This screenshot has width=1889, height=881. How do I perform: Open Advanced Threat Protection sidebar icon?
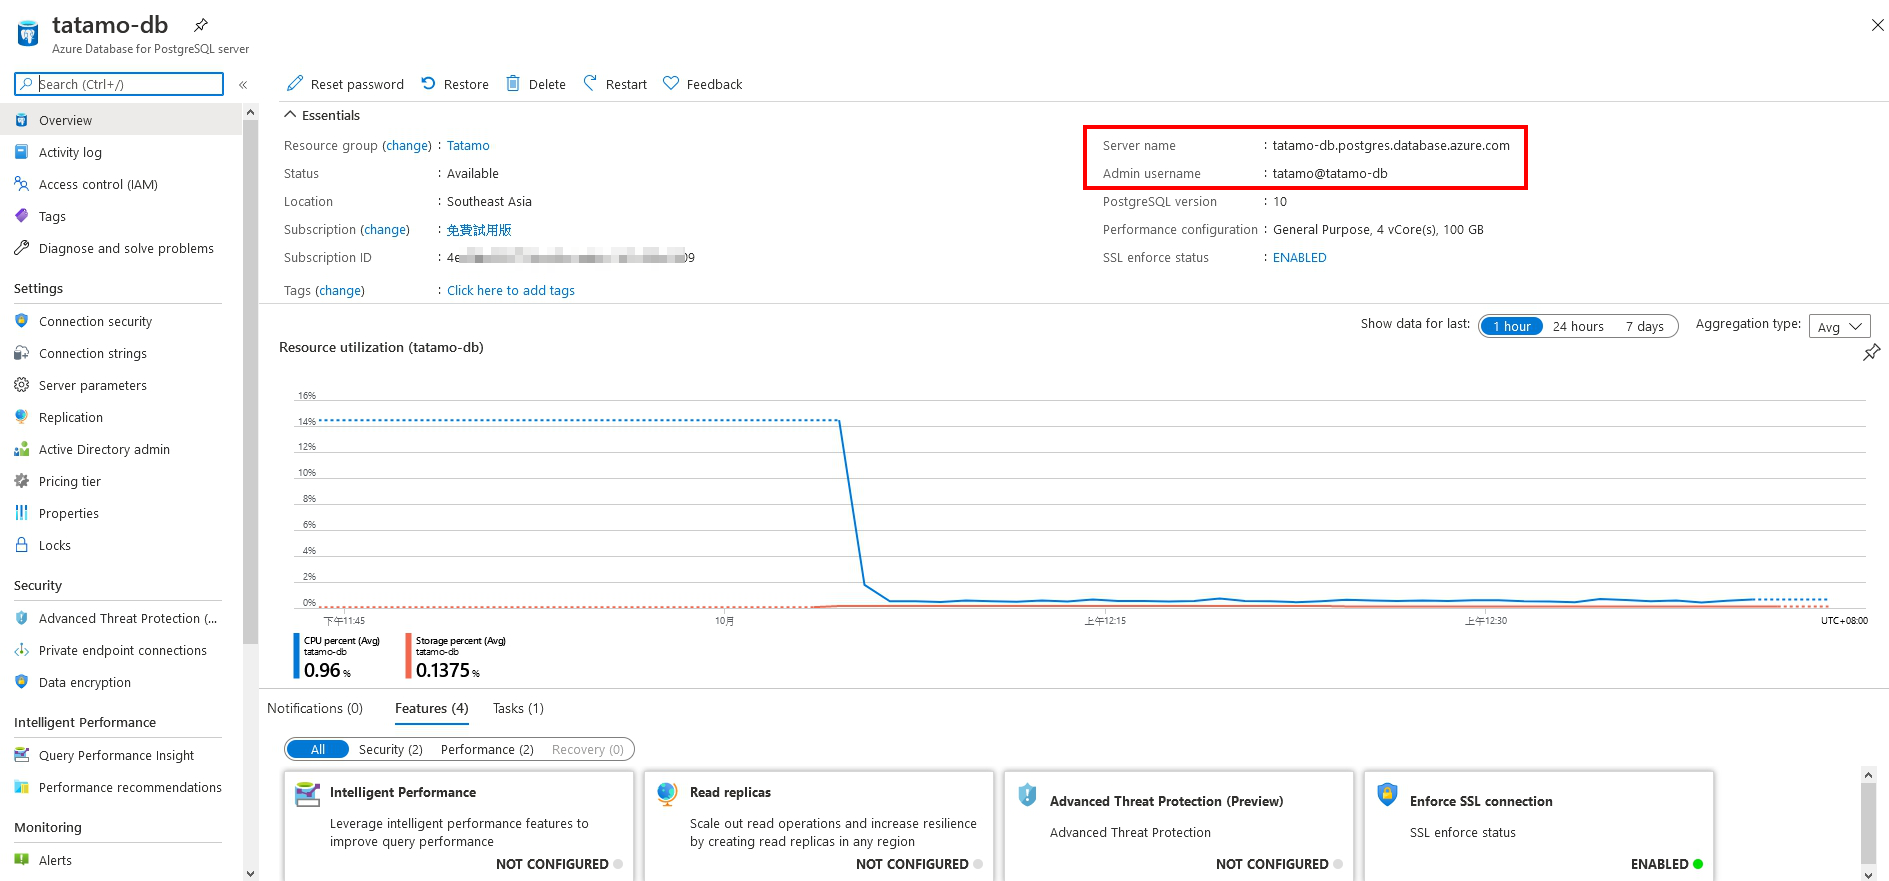(21, 618)
